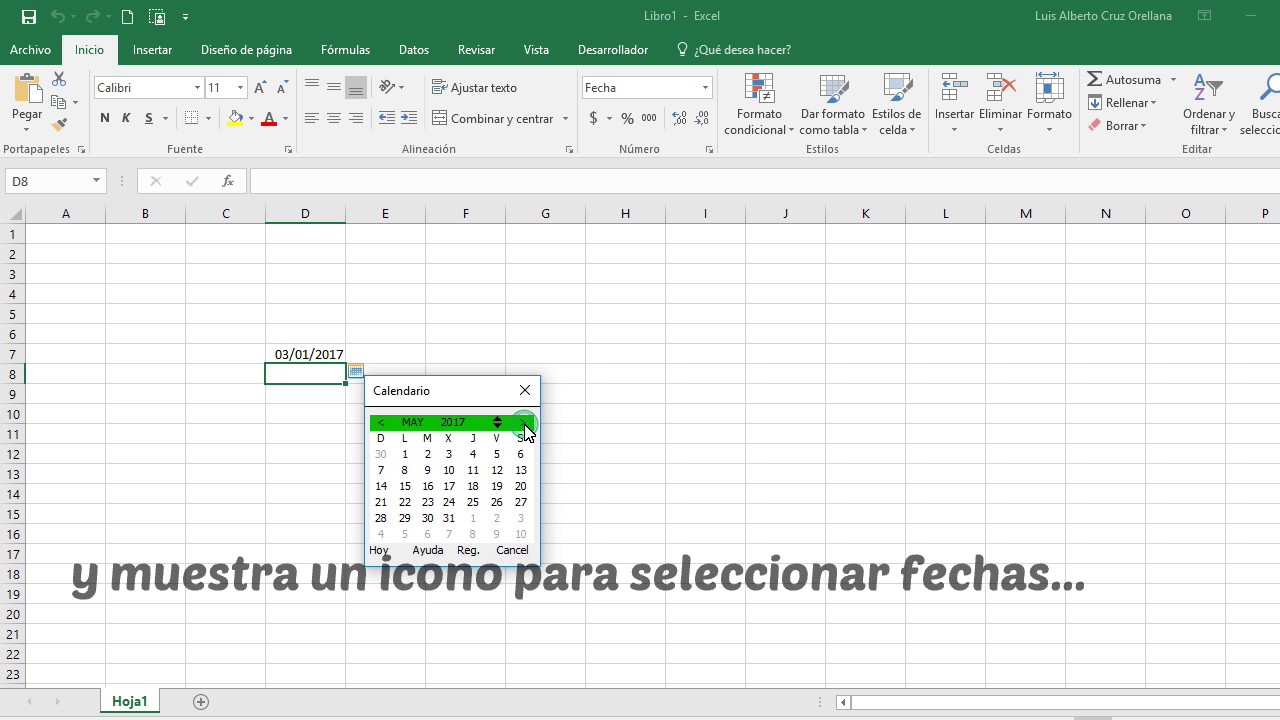
Task: Click the insert function fx icon
Action: pos(228,181)
